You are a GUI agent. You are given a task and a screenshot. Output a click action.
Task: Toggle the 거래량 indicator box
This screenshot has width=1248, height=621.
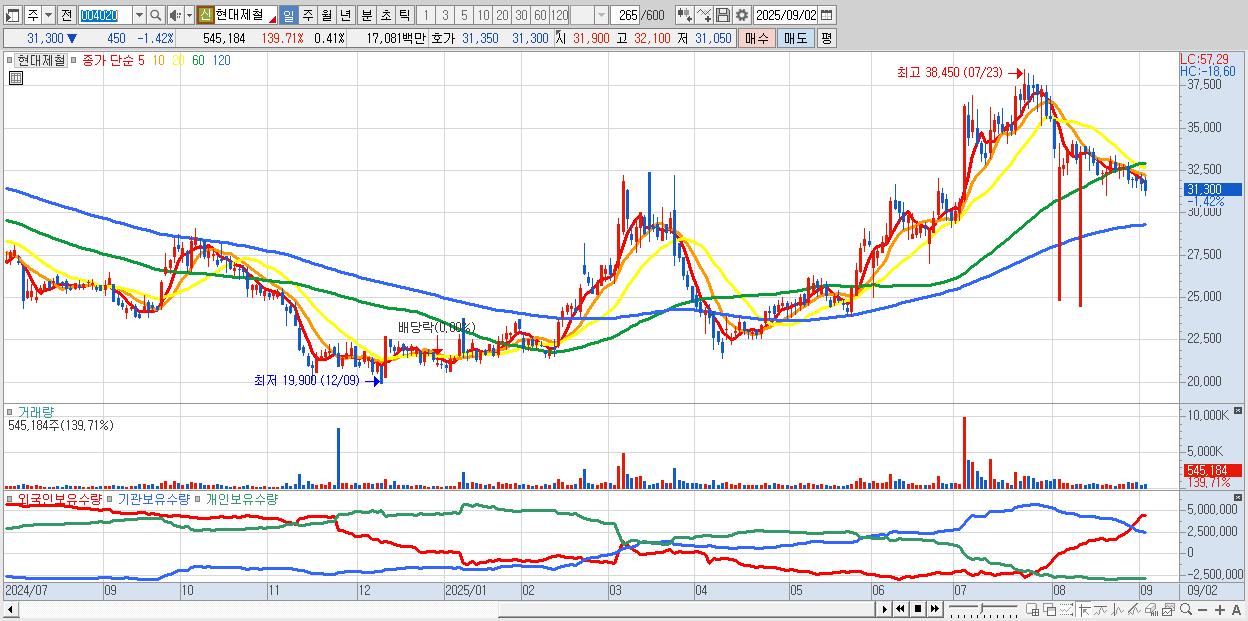(11, 411)
